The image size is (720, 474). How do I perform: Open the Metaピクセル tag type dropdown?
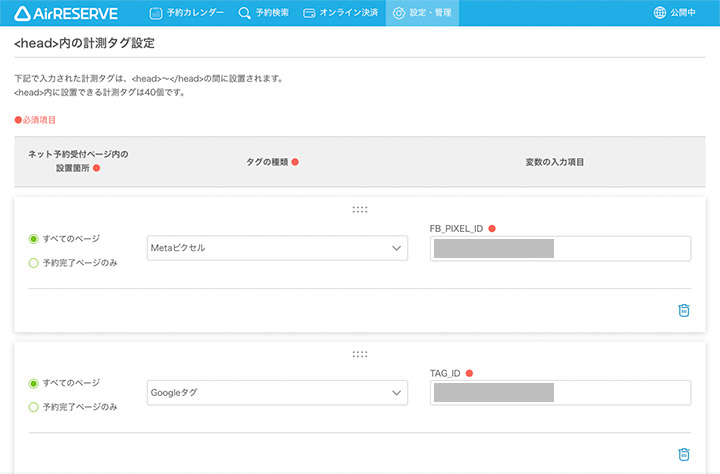coord(277,248)
